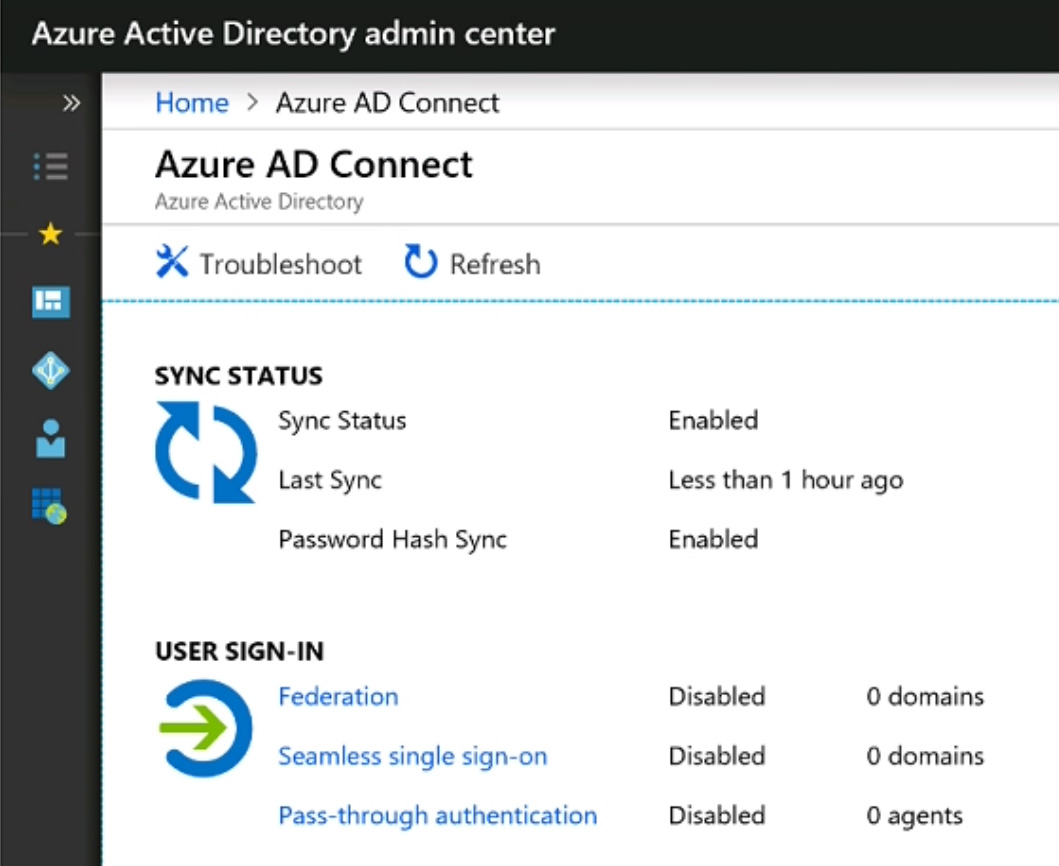Go to Home via the breadcrumb
The image size is (1059, 866).
click(x=192, y=103)
